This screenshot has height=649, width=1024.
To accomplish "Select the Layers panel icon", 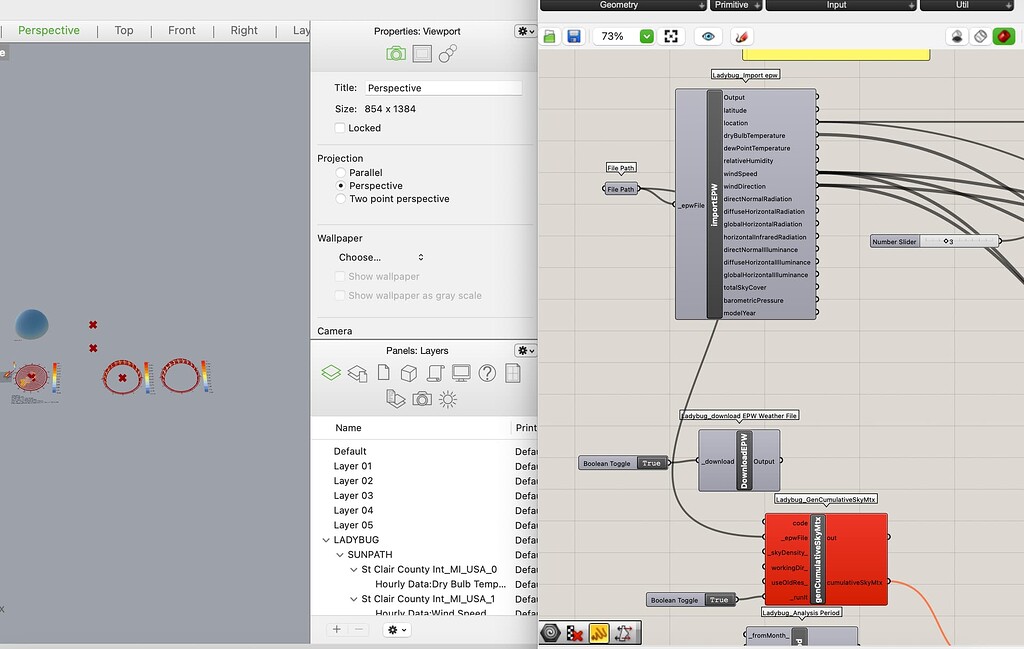I will [331, 373].
